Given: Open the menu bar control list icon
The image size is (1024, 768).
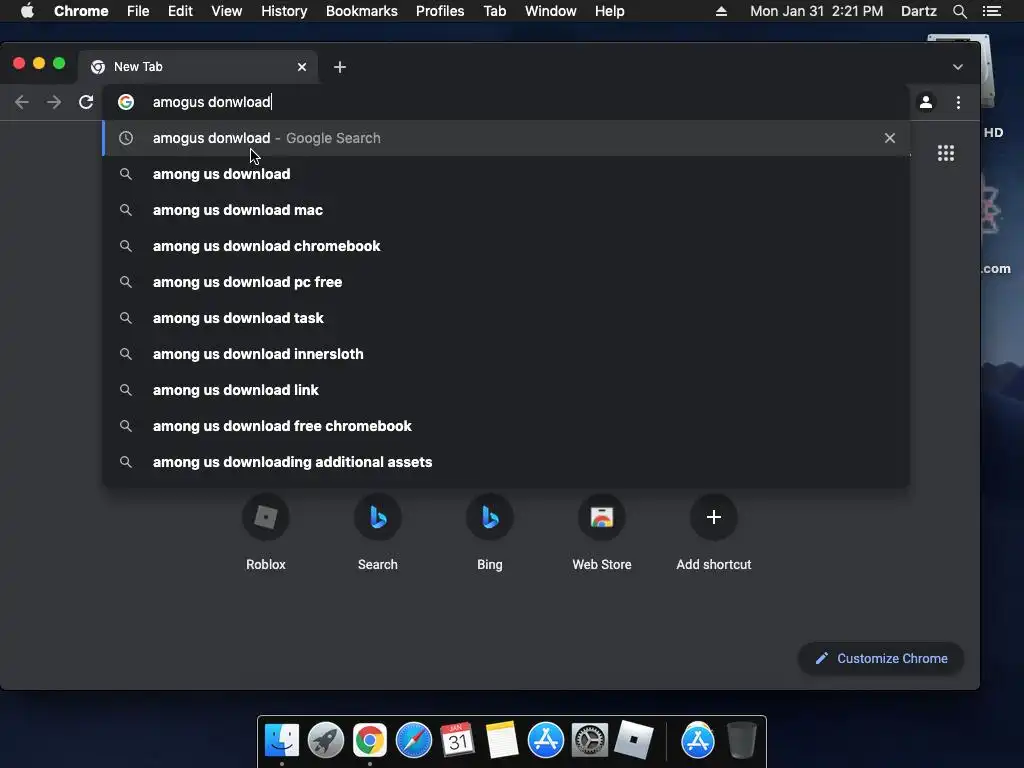Looking at the screenshot, I should coord(991,11).
